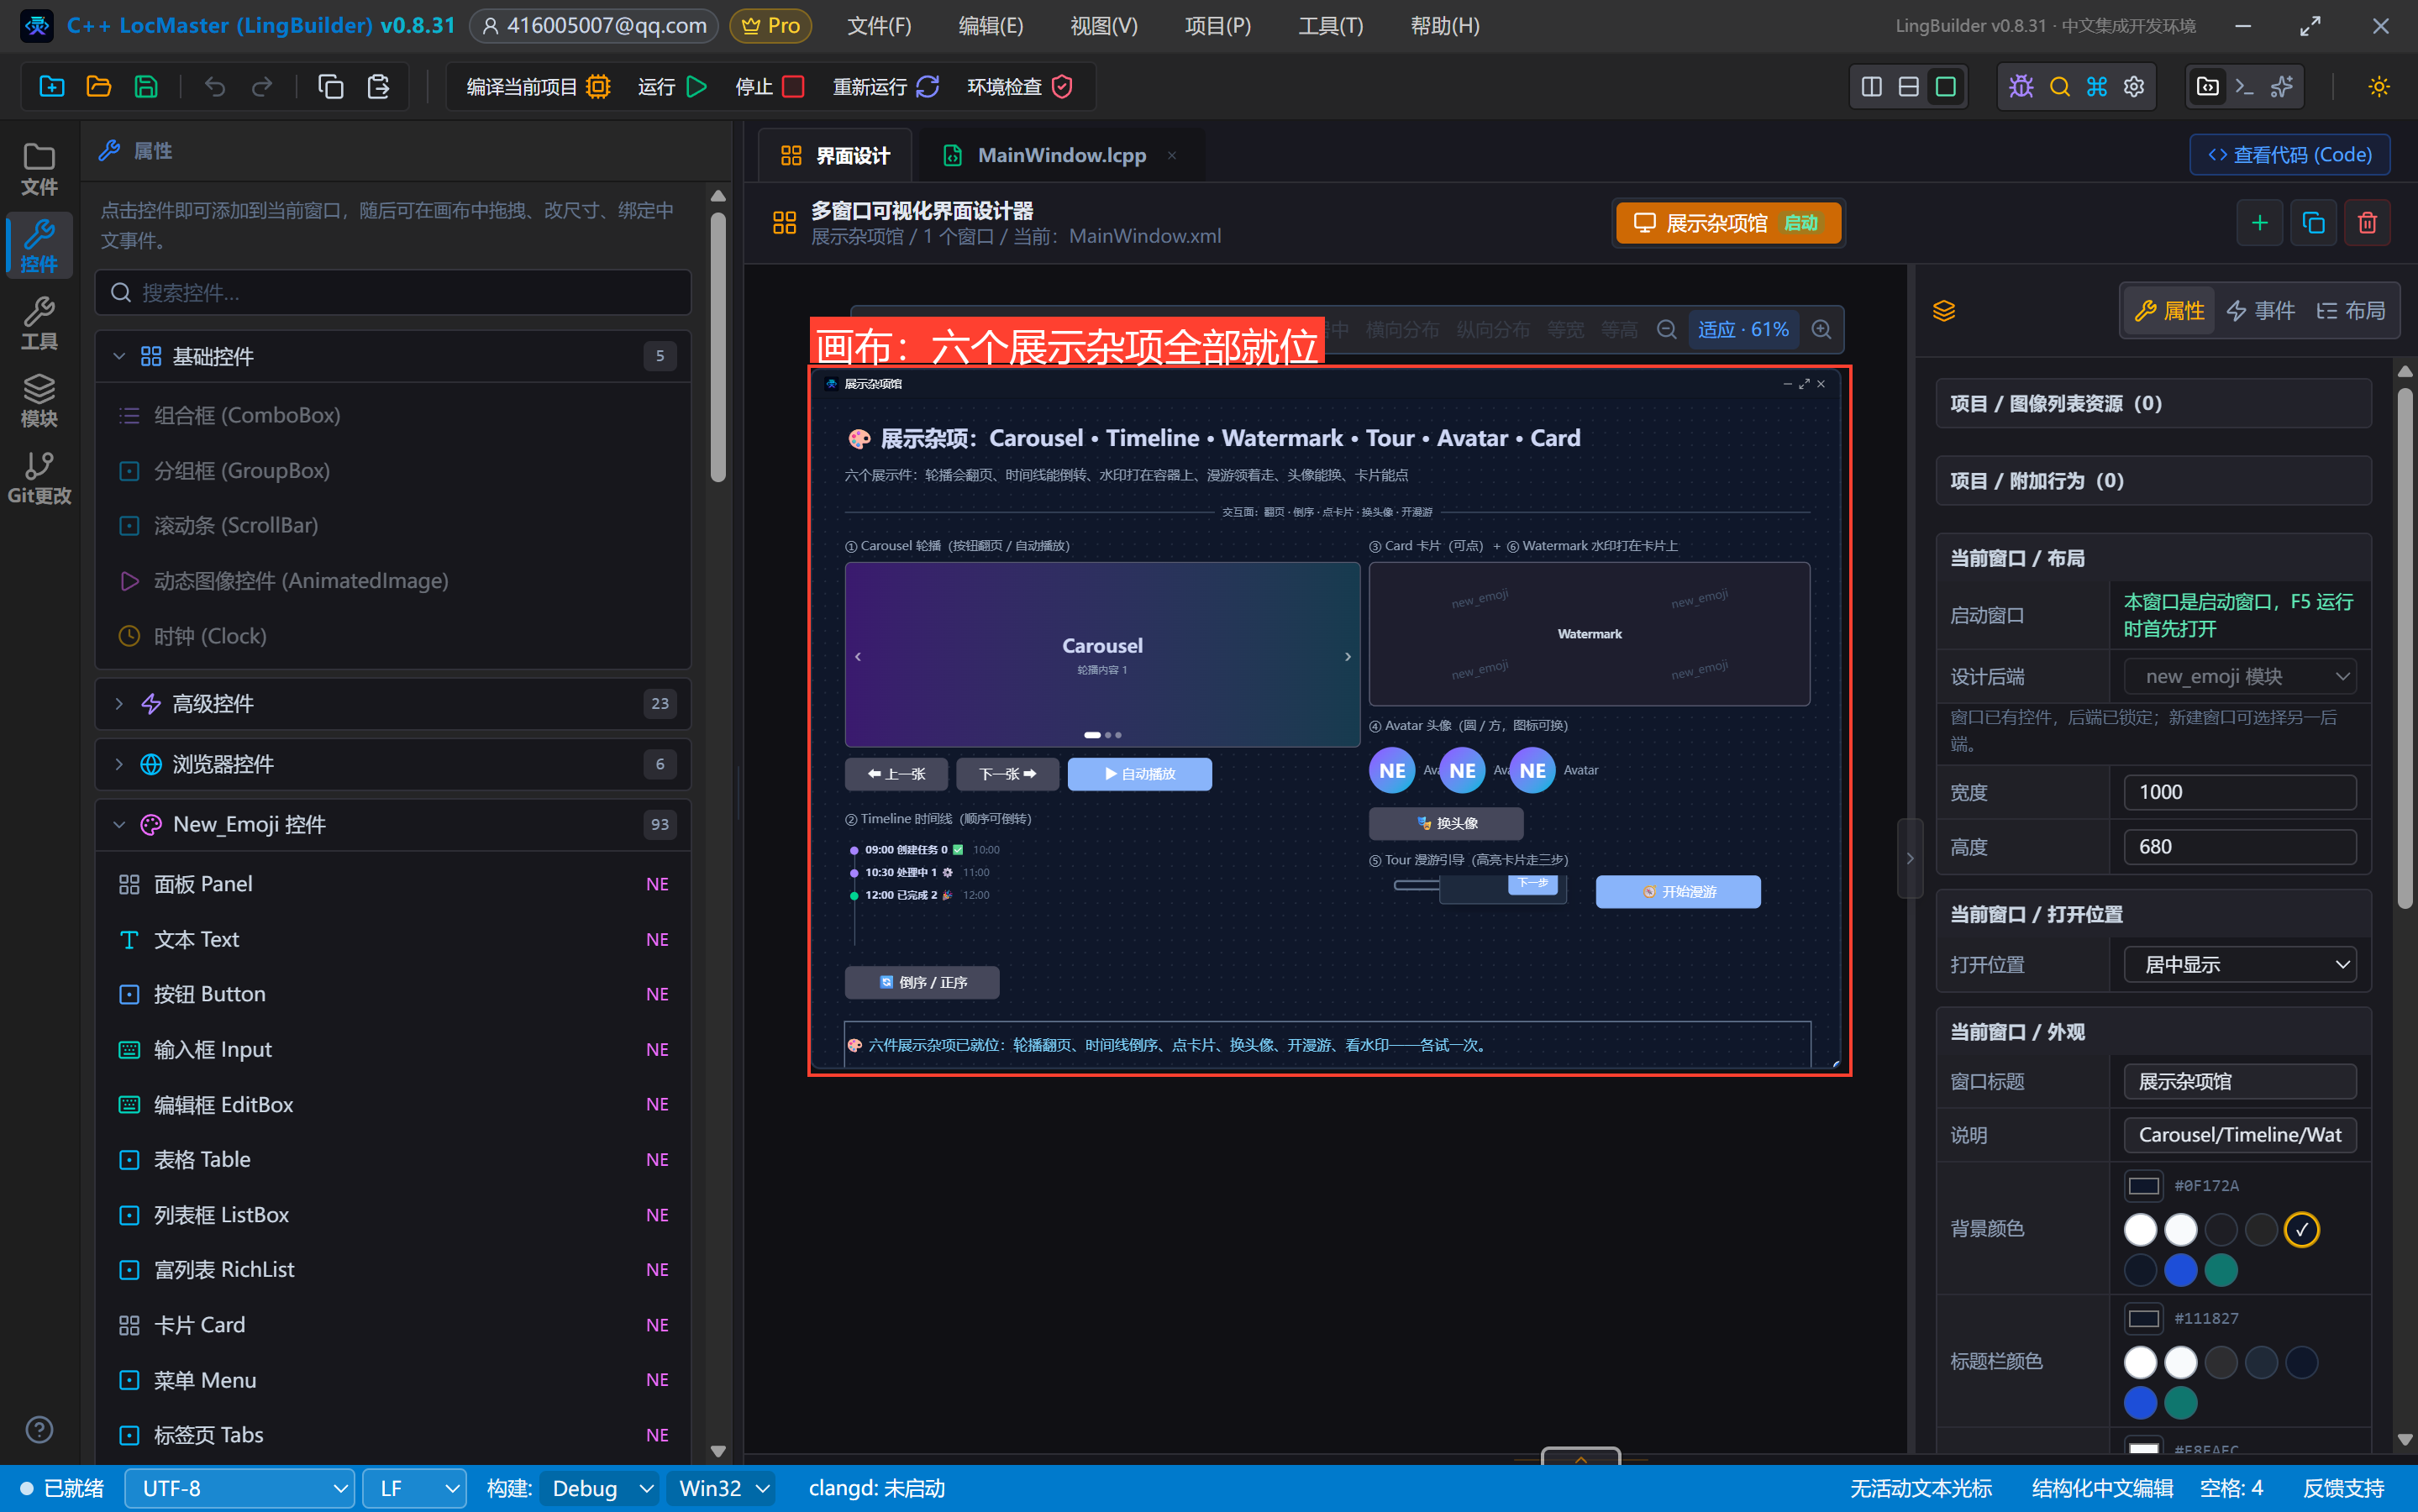The height and width of the screenshot is (1512, 2418).
Task: Open the 文件(F) menu
Action: pos(879,26)
